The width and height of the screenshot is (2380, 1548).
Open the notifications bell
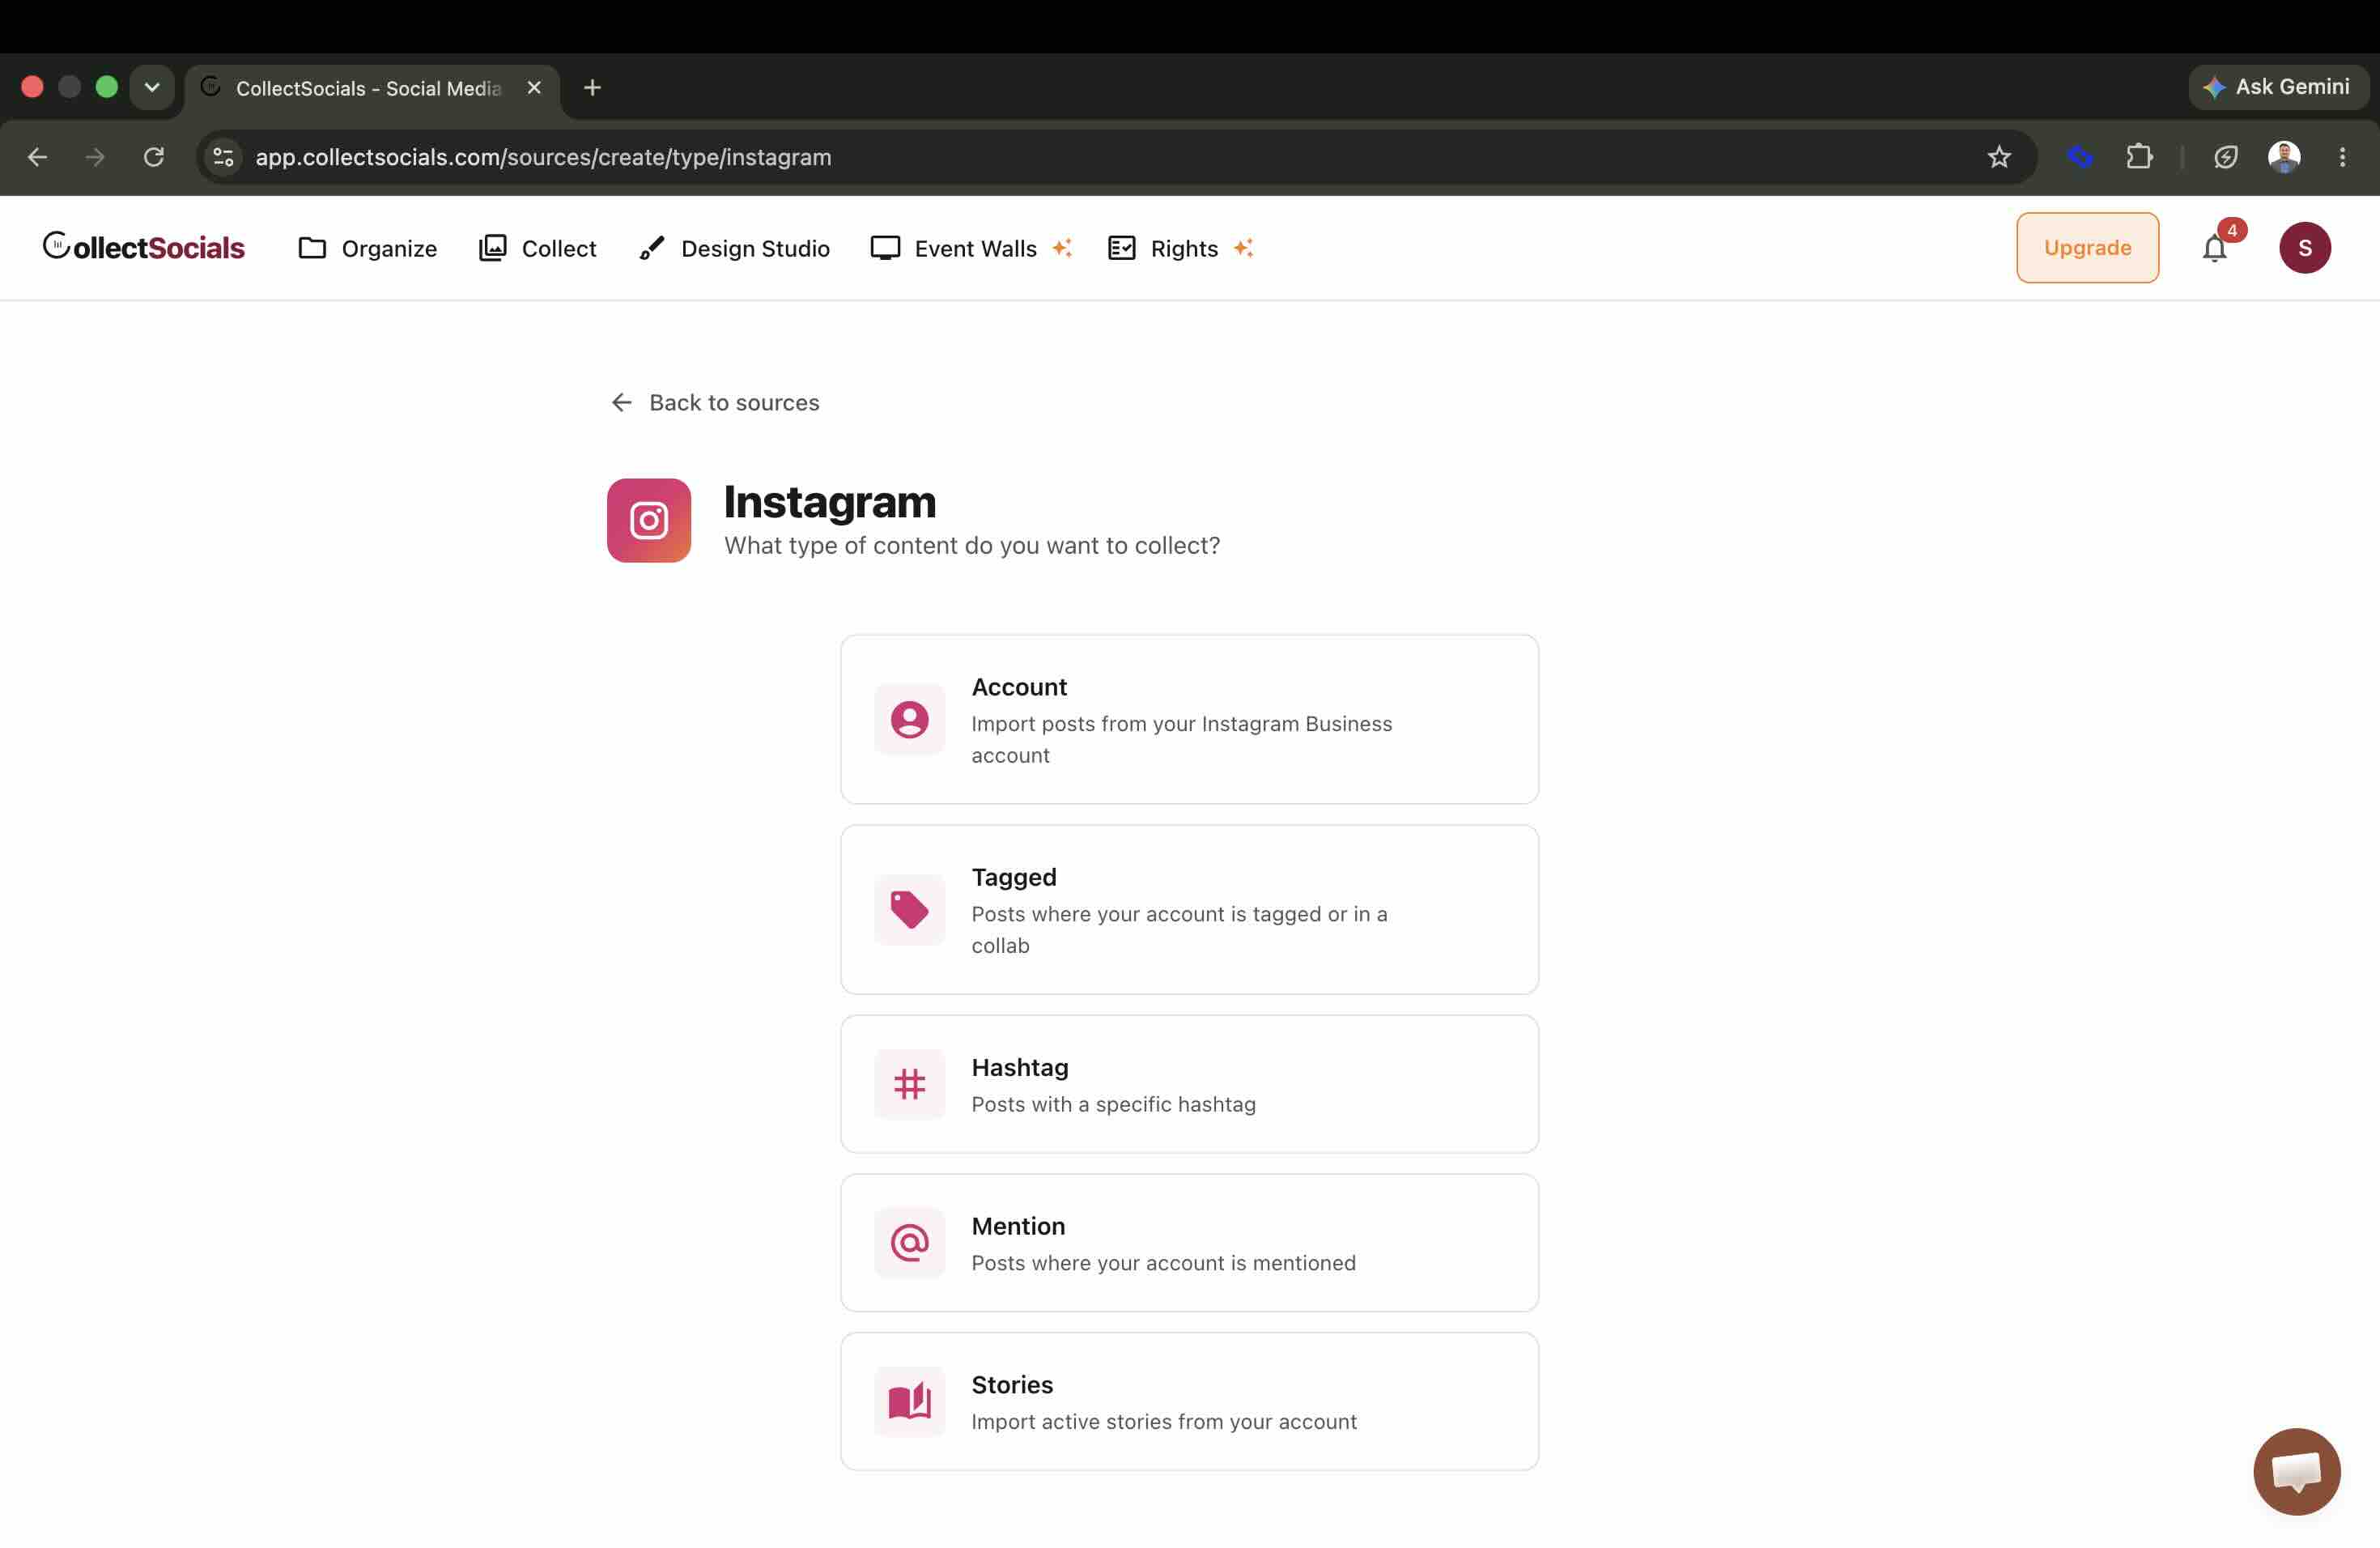click(2214, 248)
